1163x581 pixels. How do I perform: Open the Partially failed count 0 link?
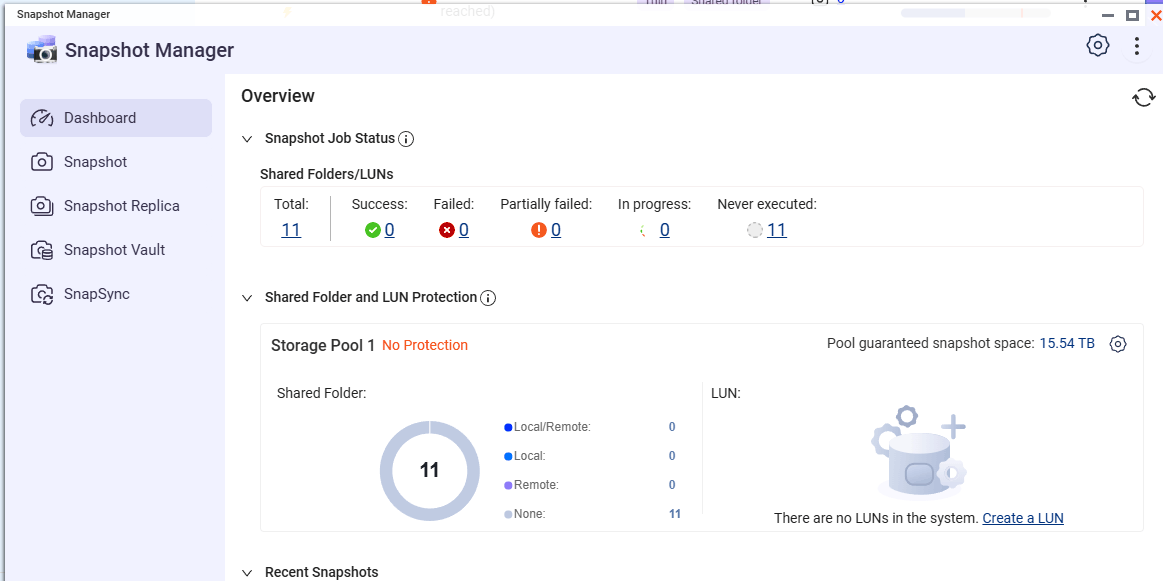(x=556, y=230)
